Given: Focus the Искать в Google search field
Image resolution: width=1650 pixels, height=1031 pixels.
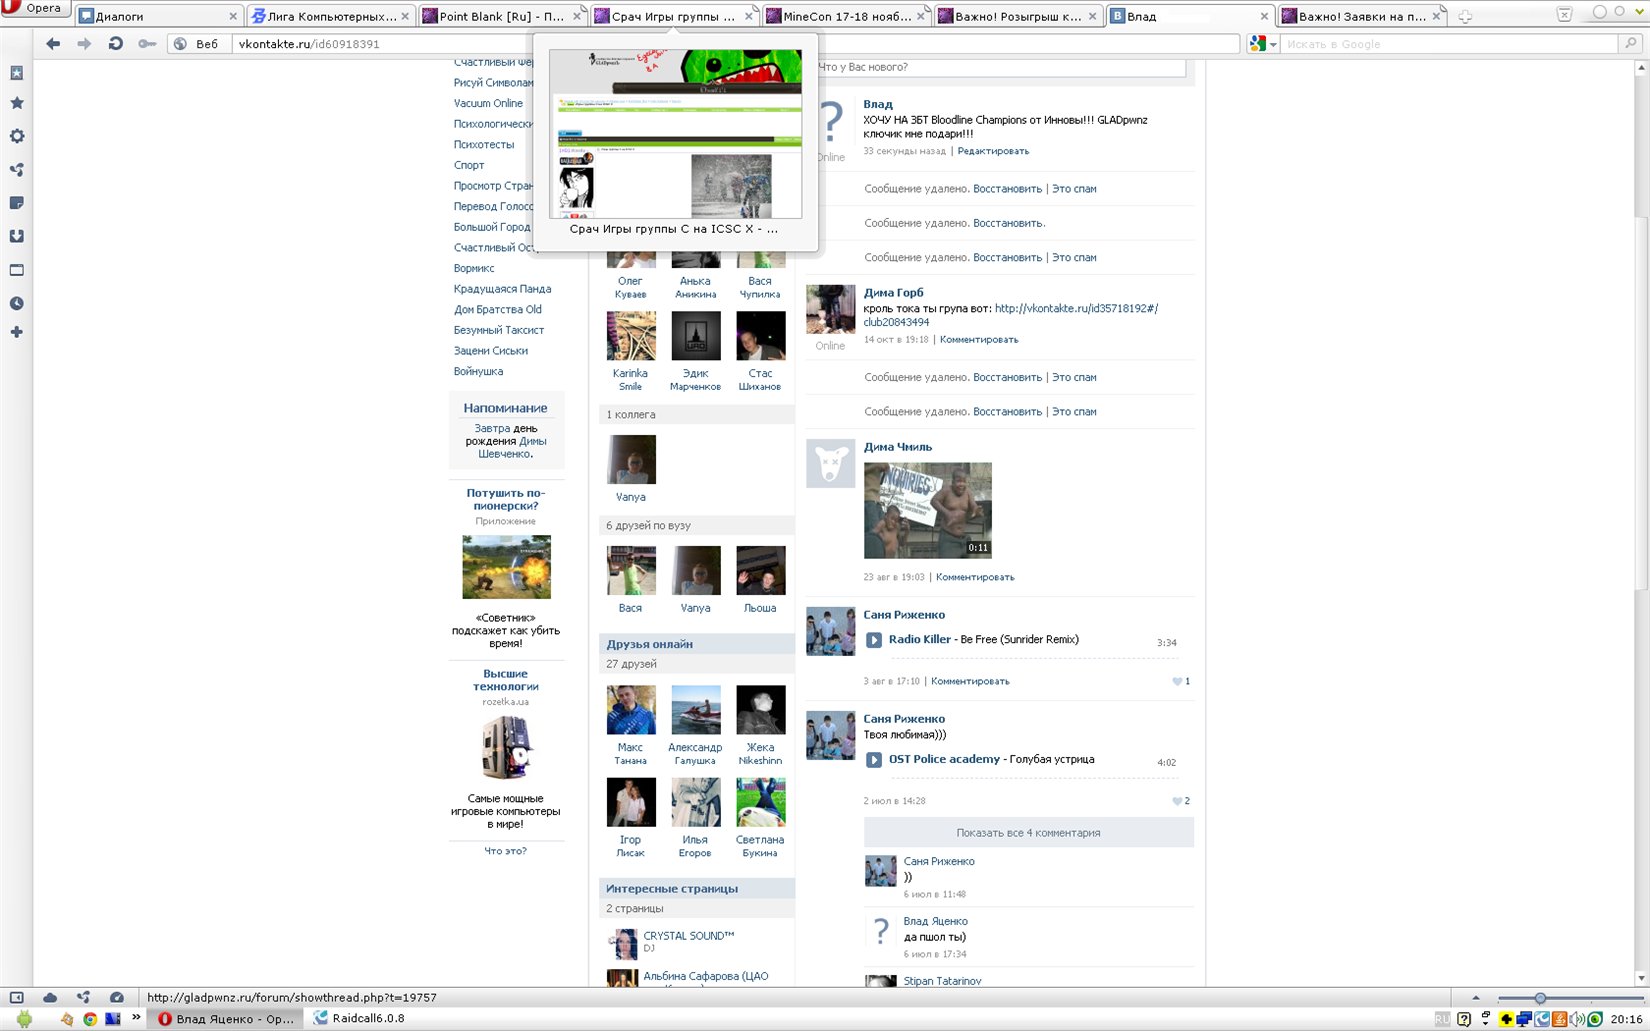Looking at the screenshot, I should point(1450,44).
